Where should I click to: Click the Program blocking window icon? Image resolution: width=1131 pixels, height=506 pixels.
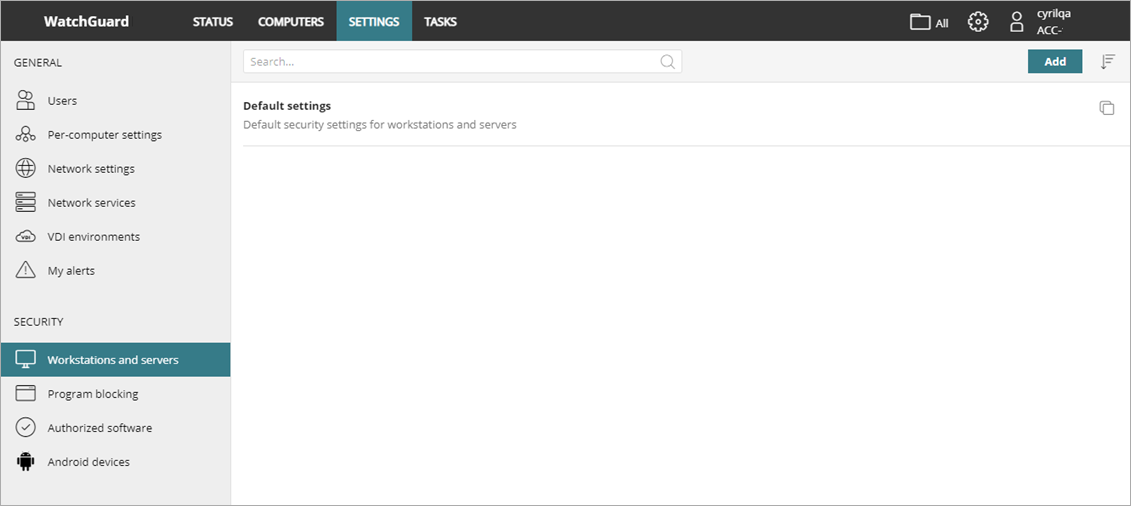[25, 394]
